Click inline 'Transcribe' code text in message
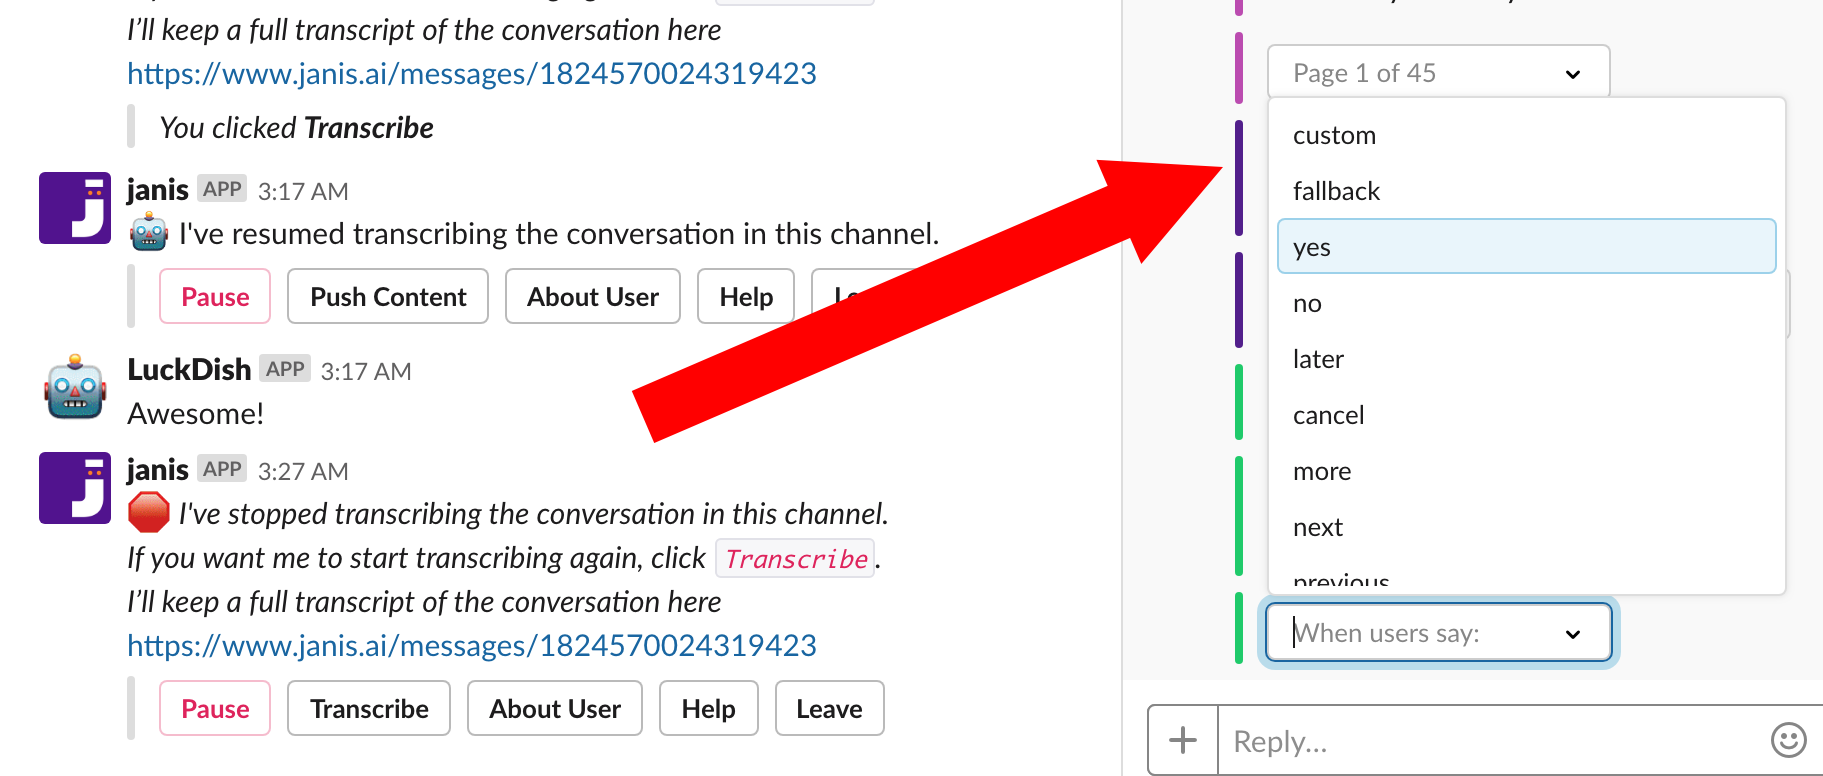This screenshot has width=1823, height=776. [x=796, y=558]
